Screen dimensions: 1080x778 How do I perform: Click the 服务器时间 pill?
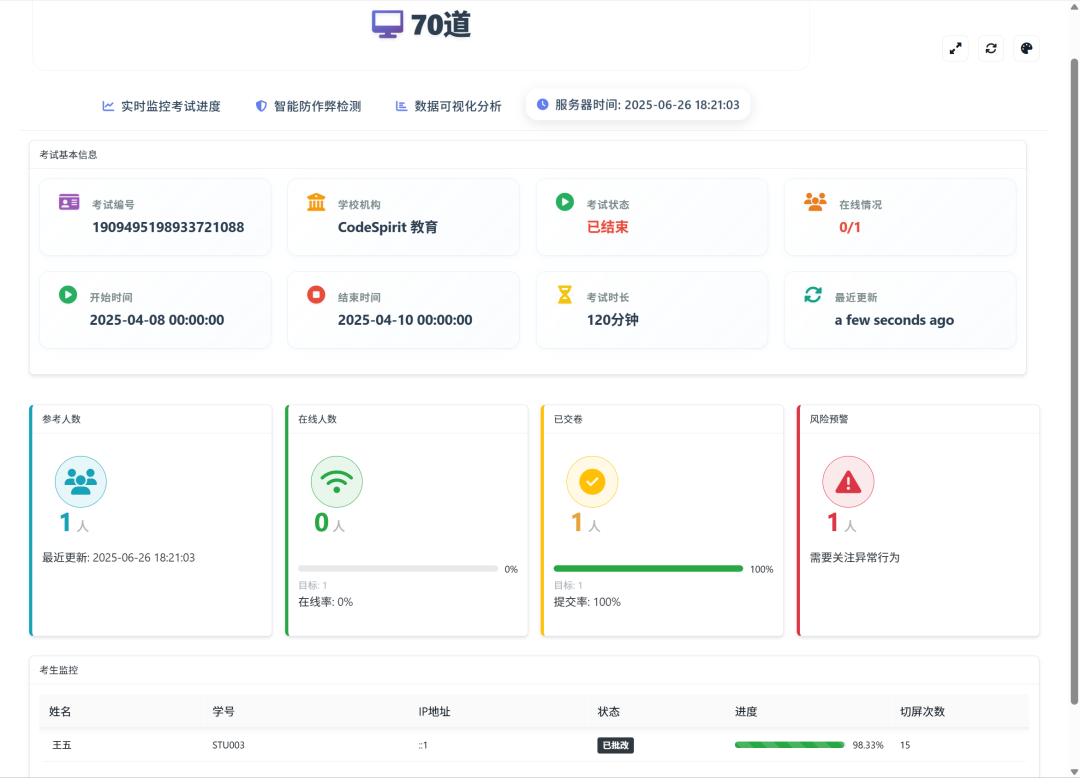pos(638,105)
